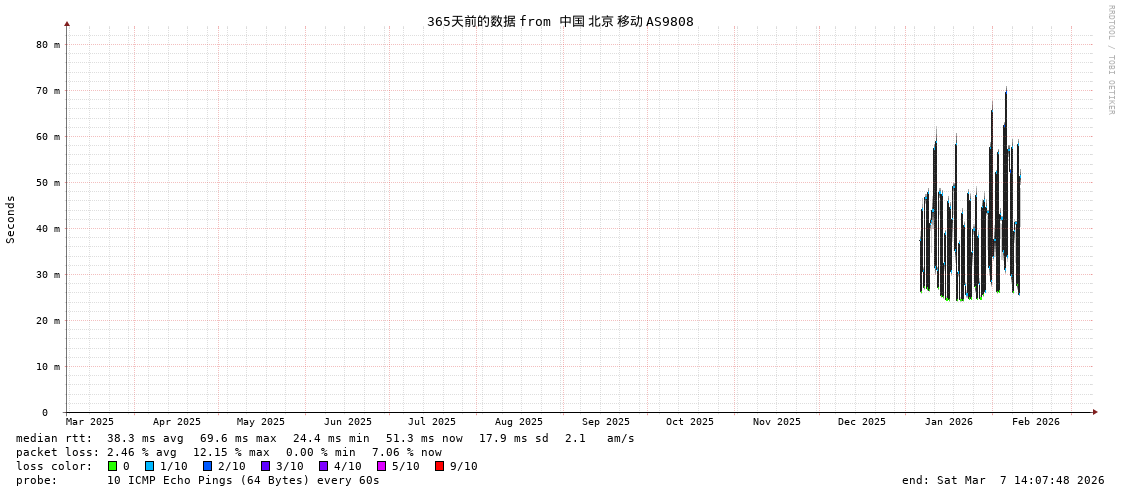1121x494 pixels.
Task: Click the red 9/10 loss swatch
Action: 440,466
